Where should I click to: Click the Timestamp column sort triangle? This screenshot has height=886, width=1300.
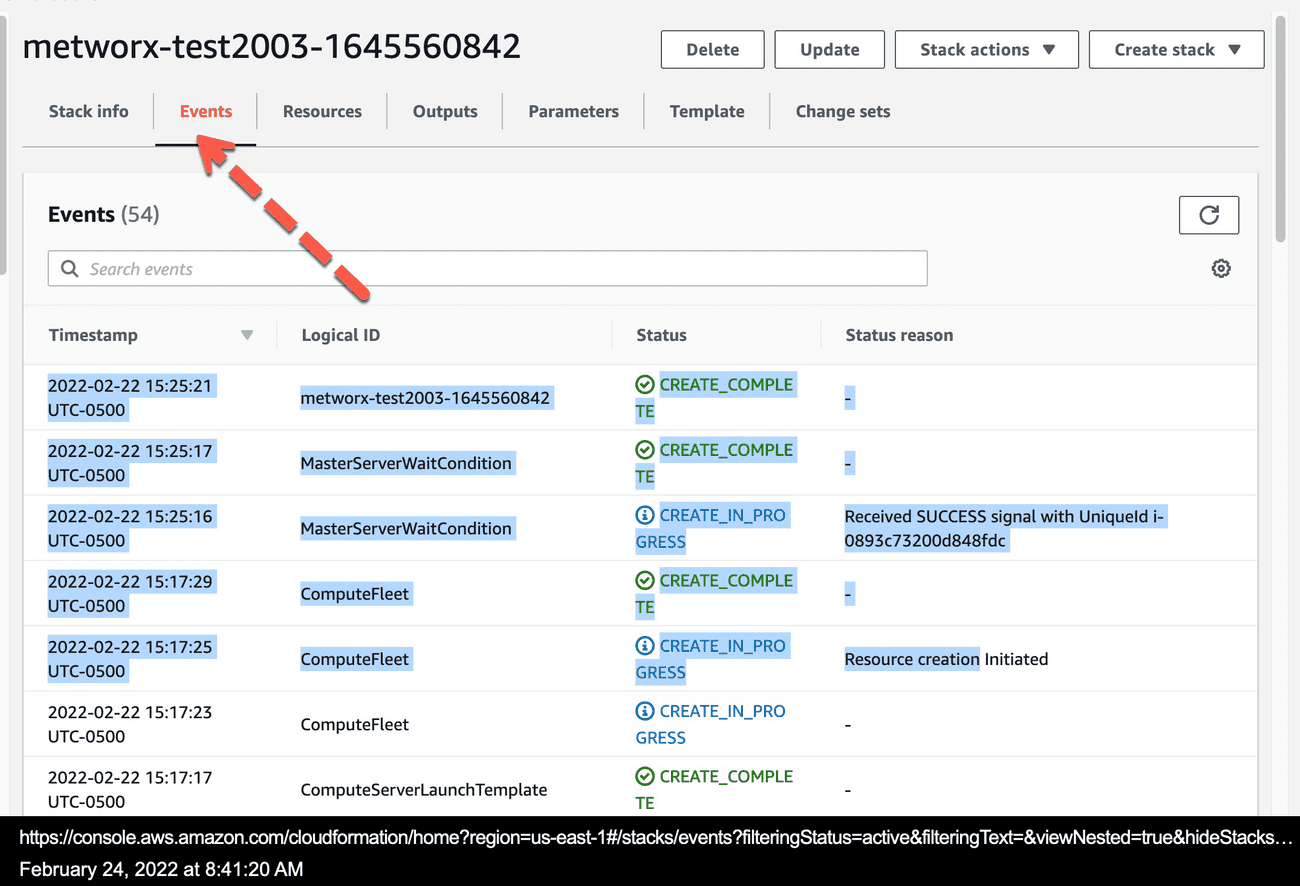247,335
